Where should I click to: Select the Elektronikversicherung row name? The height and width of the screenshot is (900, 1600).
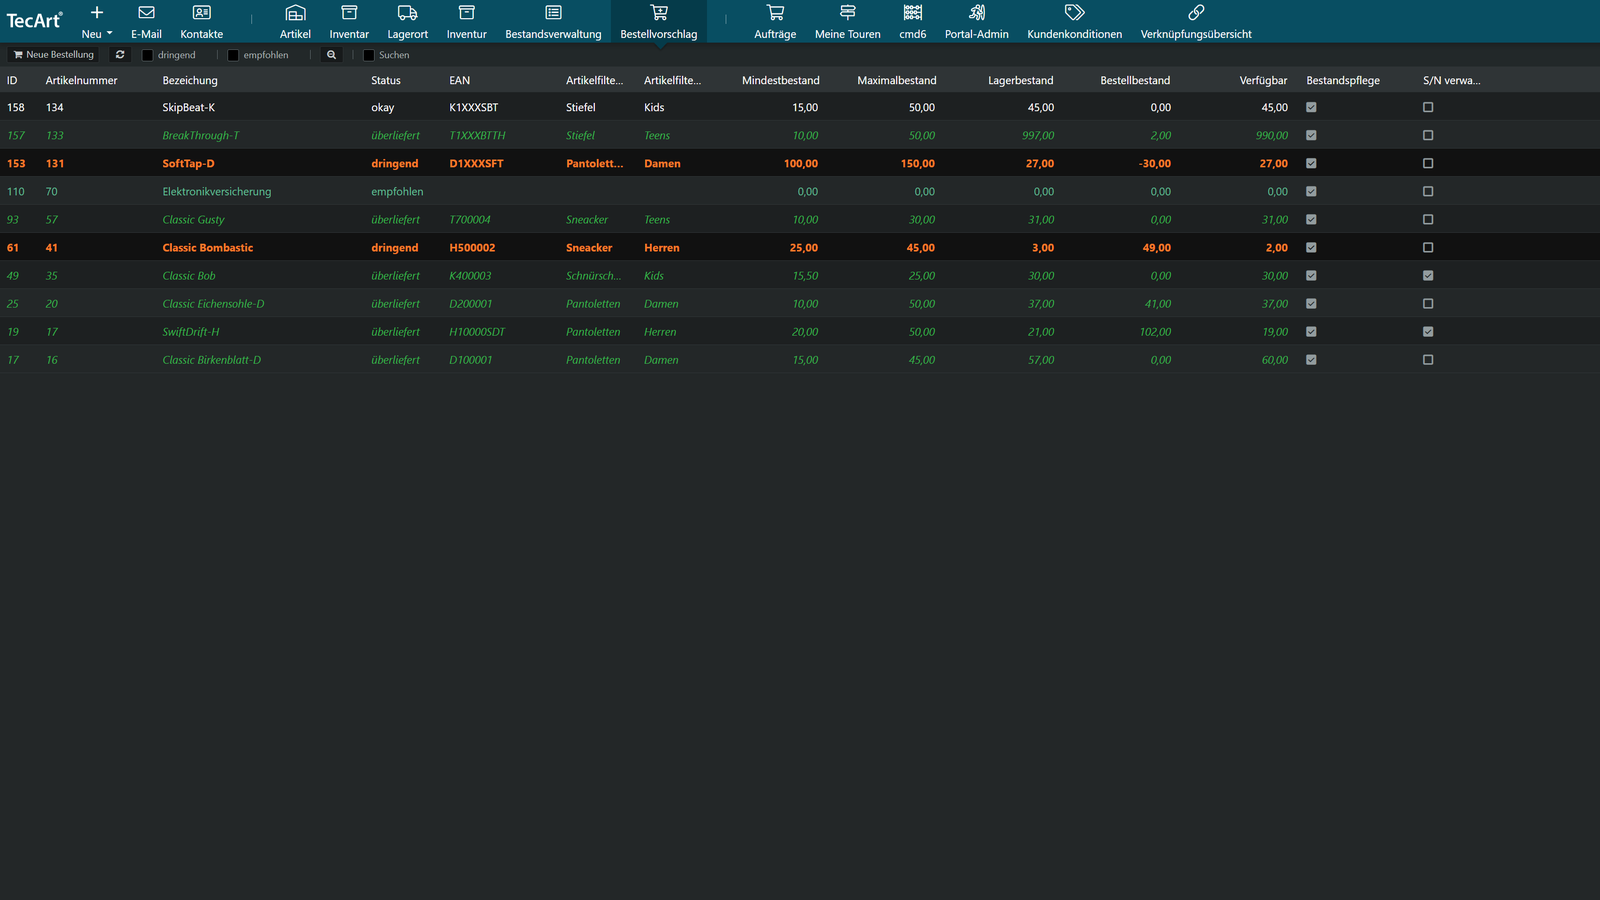[217, 191]
